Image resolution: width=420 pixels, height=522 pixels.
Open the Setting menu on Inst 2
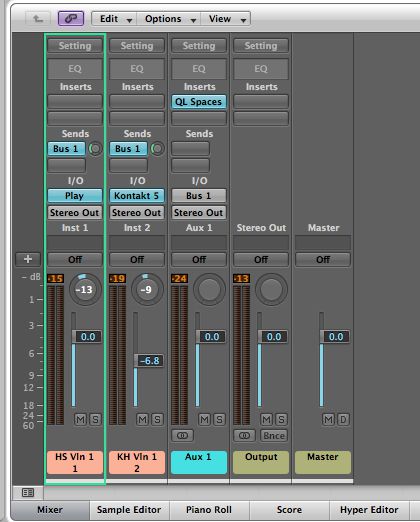point(137,46)
